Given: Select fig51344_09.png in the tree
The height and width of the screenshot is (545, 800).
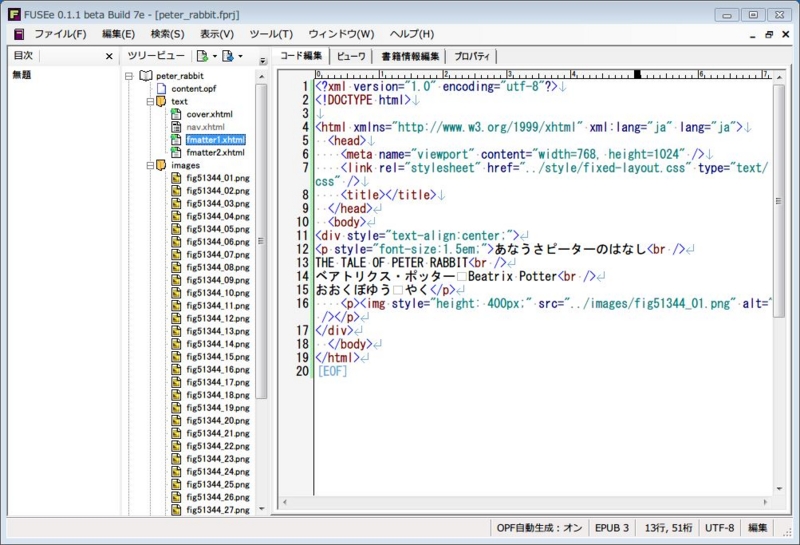Looking at the screenshot, I should [218, 280].
